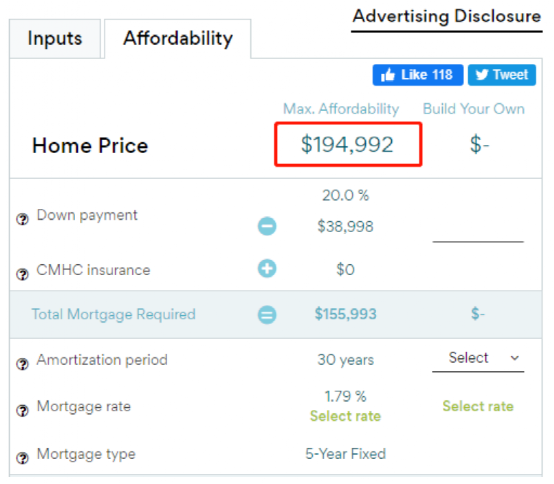Click the Build Your Own down payment field
Viewport: 554px width, 484px height.
pyautogui.click(x=478, y=231)
